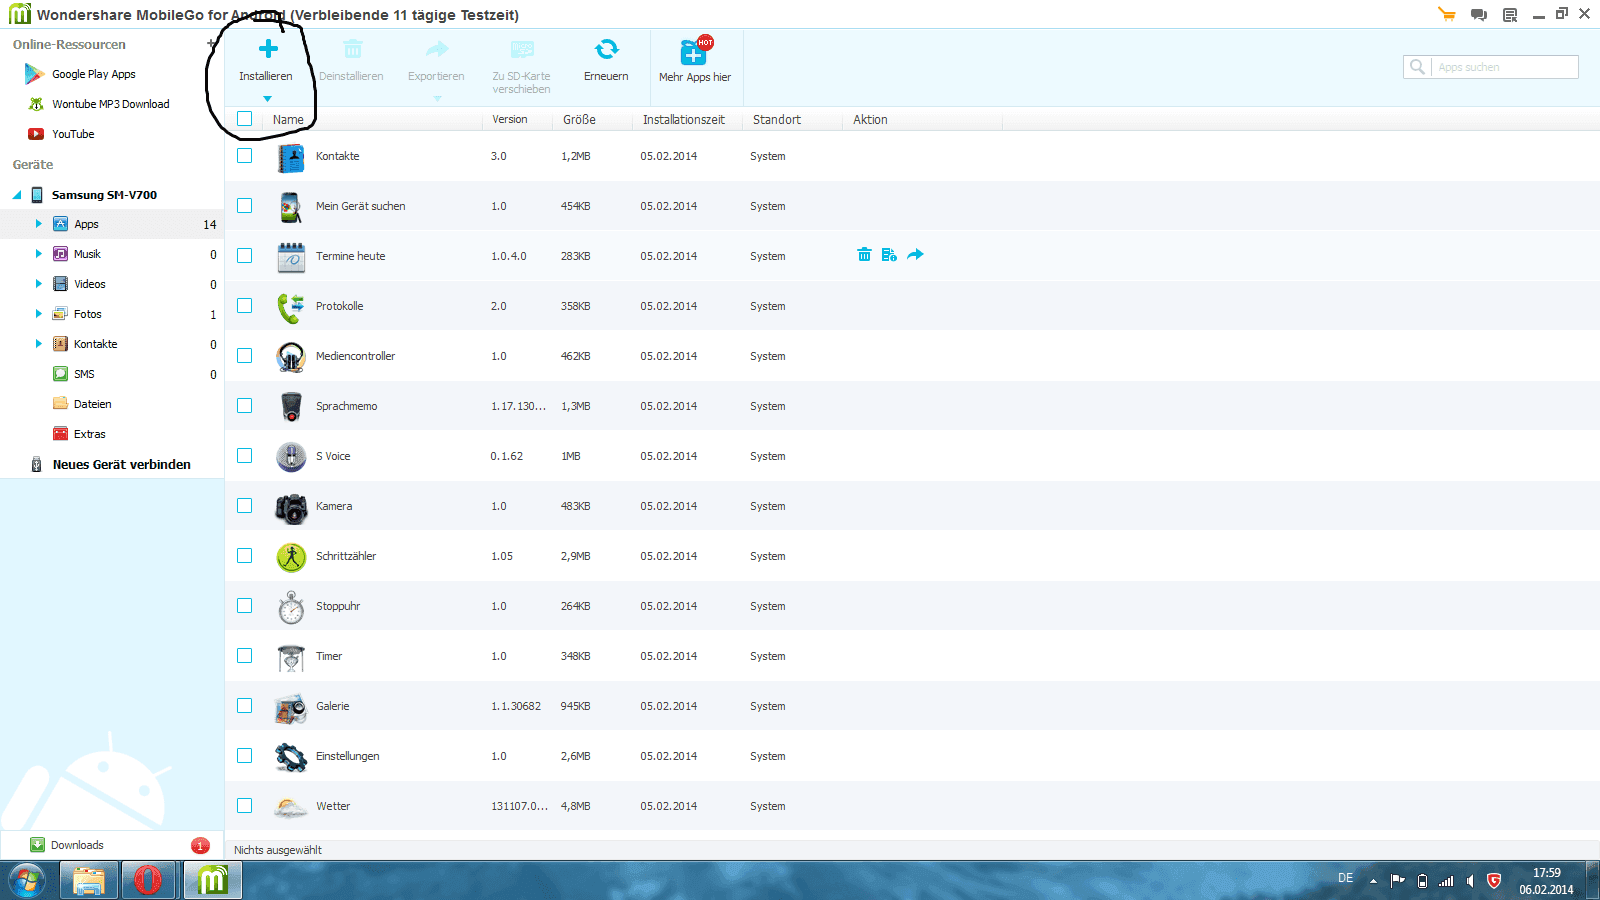Check the Stoppuhr checkbox
Viewport: 1600px width, 900px height.
click(x=244, y=606)
